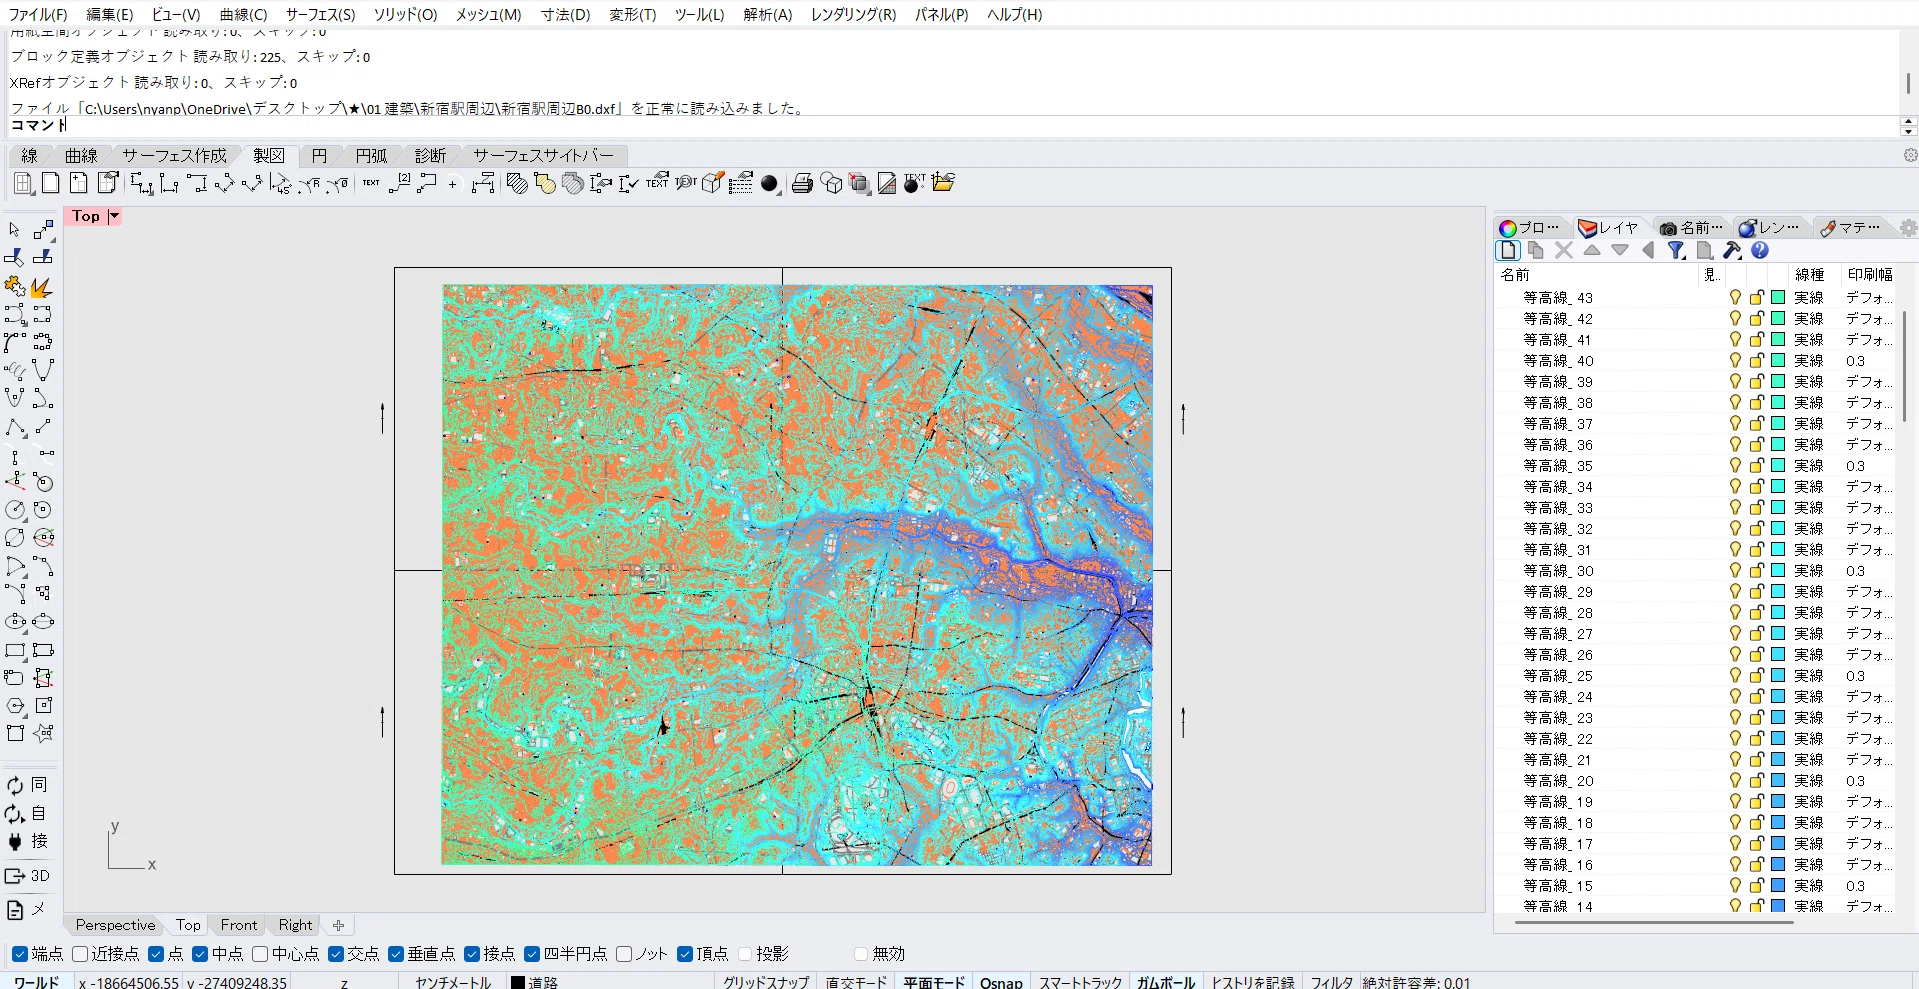This screenshot has height=989, width=1919.
Task: Click the print icon in the toolbar
Action: tap(802, 183)
